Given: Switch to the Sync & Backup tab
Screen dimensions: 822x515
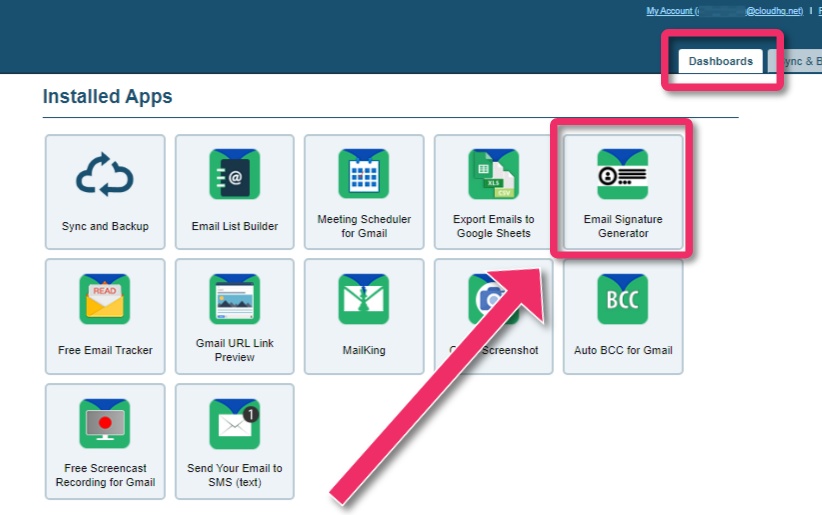Looking at the screenshot, I should click(x=795, y=61).
